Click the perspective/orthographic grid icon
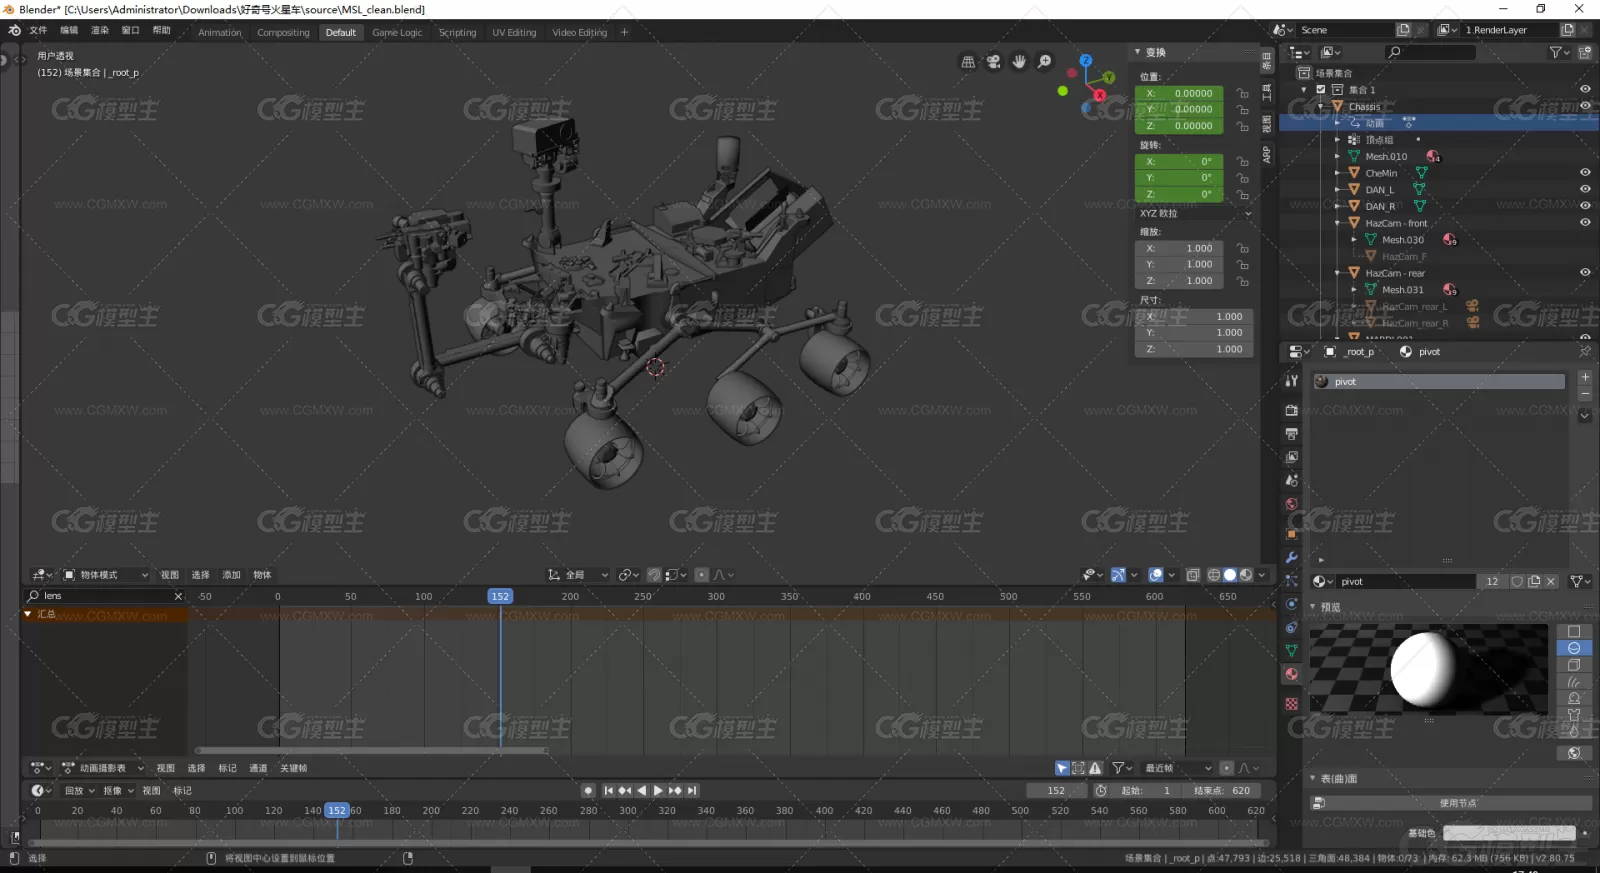 968,62
